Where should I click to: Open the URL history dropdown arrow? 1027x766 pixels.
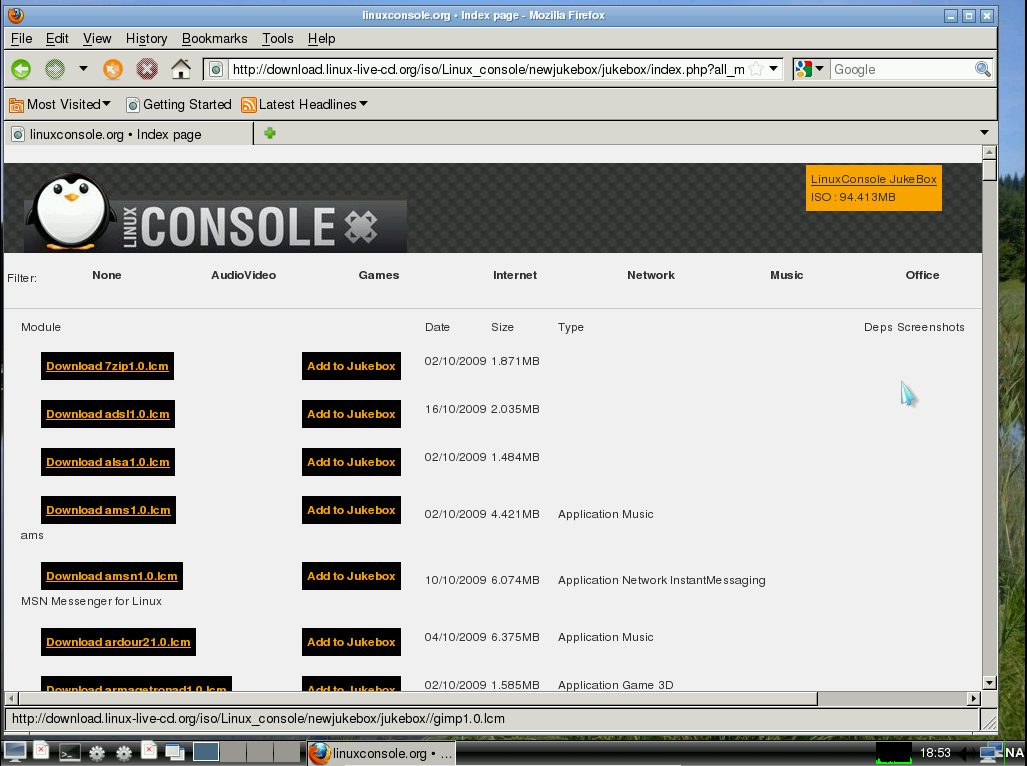click(x=774, y=69)
